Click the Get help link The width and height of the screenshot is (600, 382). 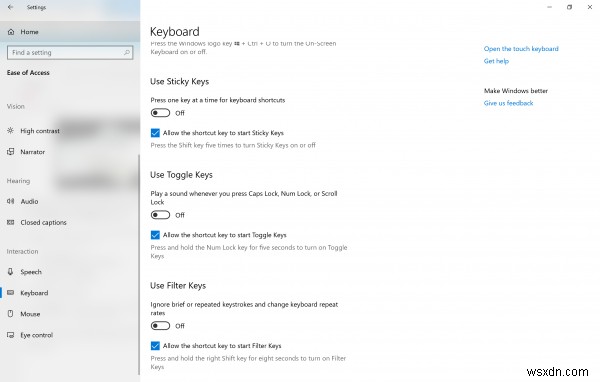pyautogui.click(x=496, y=61)
